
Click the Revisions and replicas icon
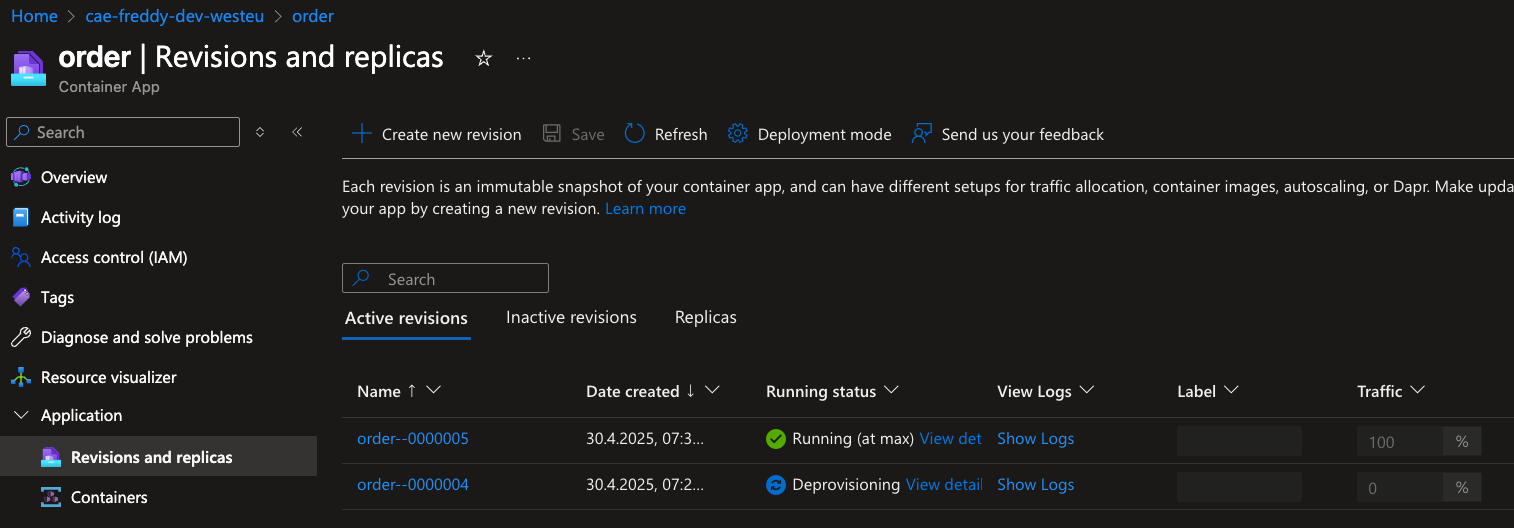point(51,457)
